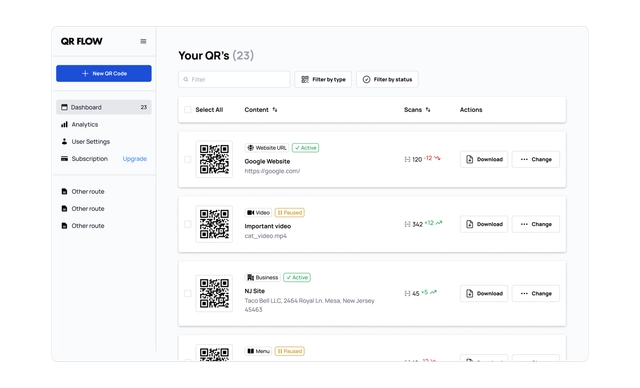This screenshot has height=388, width=640.
Task: Click the 342 scans count
Action: coord(417,224)
